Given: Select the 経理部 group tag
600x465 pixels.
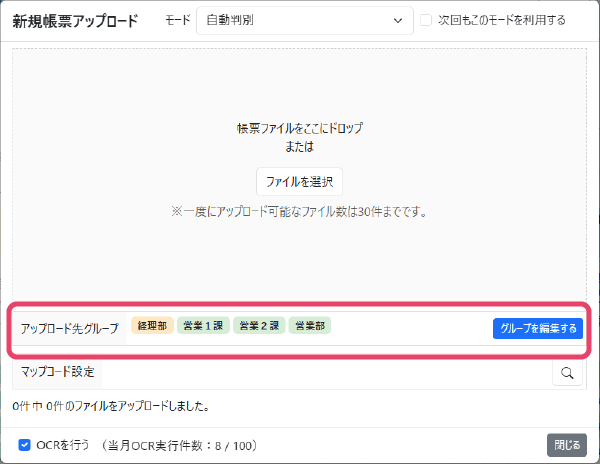Looking at the screenshot, I should click(153, 326).
